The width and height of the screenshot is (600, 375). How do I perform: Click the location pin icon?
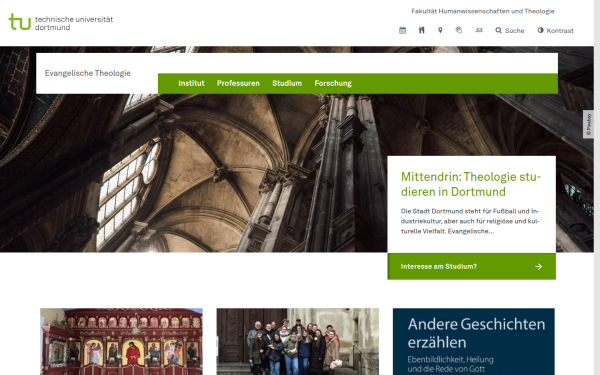(x=440, y=30)
